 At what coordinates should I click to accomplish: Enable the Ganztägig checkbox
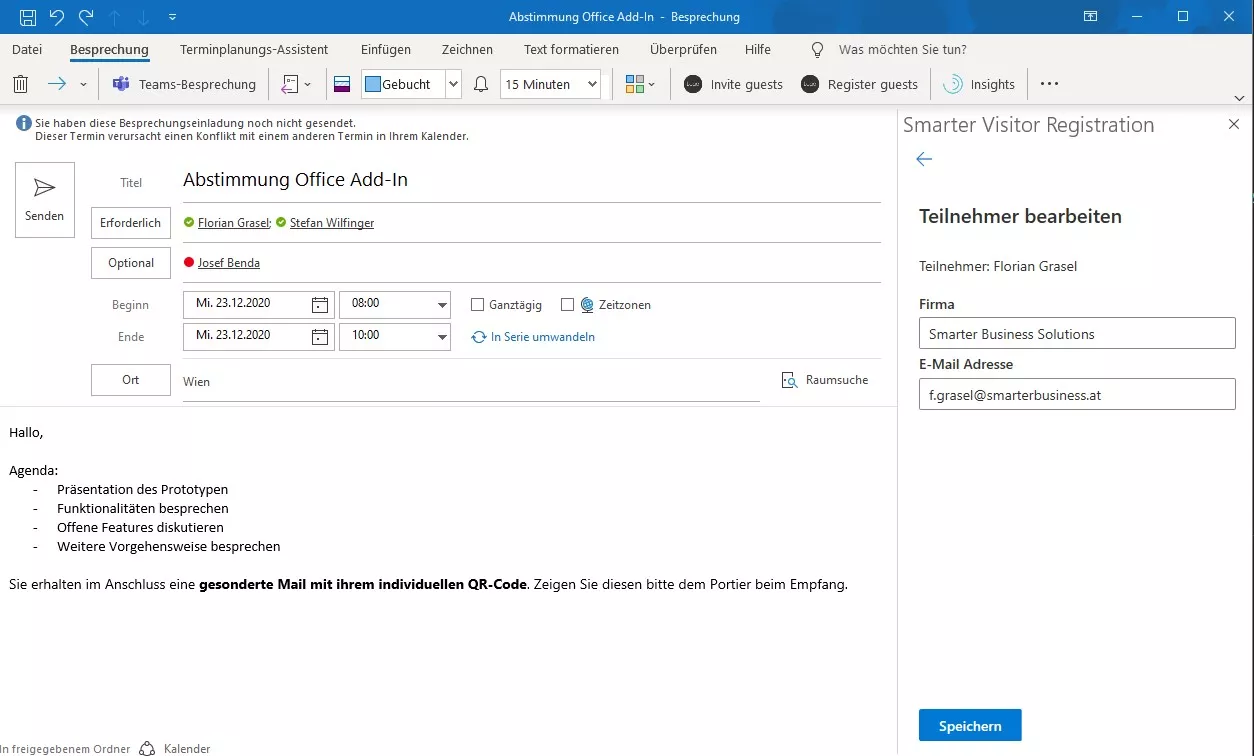(477, 304)
